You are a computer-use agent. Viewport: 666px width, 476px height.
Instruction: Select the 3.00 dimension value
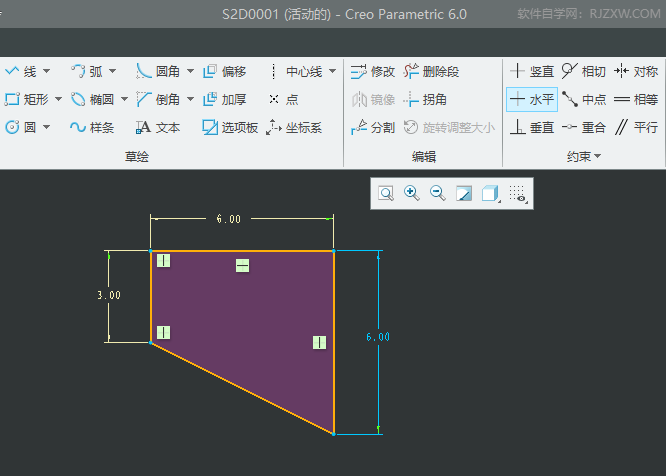coord(109,295)
